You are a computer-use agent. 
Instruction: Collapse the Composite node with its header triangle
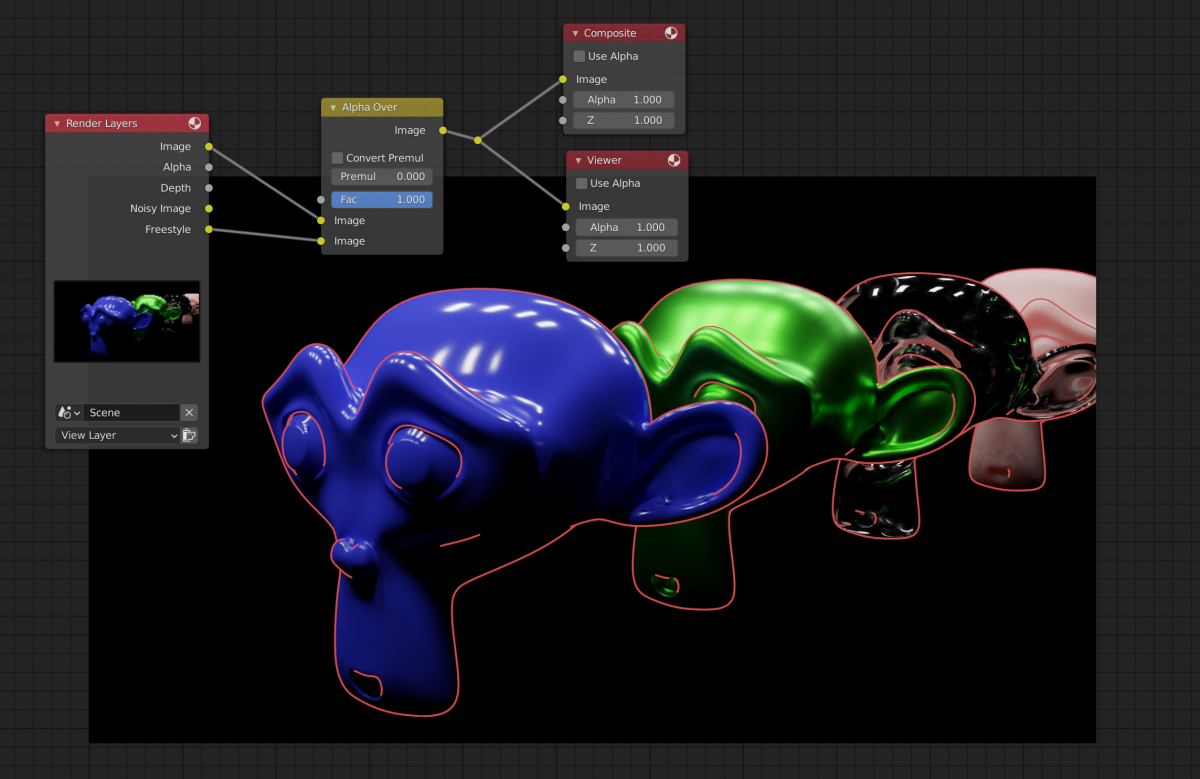[x=573, y=32]
